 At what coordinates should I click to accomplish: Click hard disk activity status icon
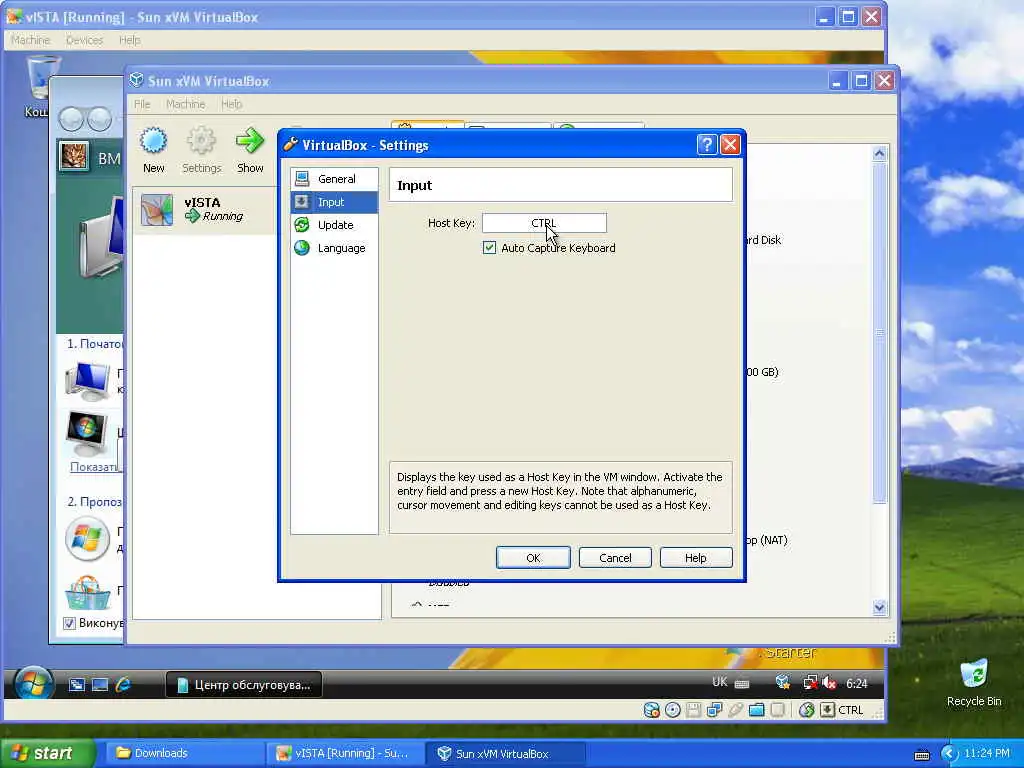coord(651,710)
